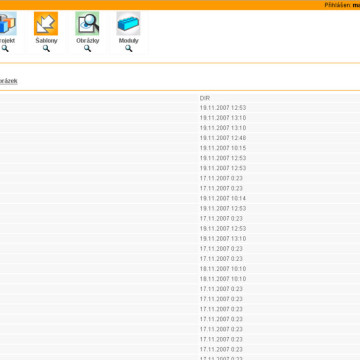Open the Moduly blue brick icon
360x360 pixels.
tap(128, 23)
